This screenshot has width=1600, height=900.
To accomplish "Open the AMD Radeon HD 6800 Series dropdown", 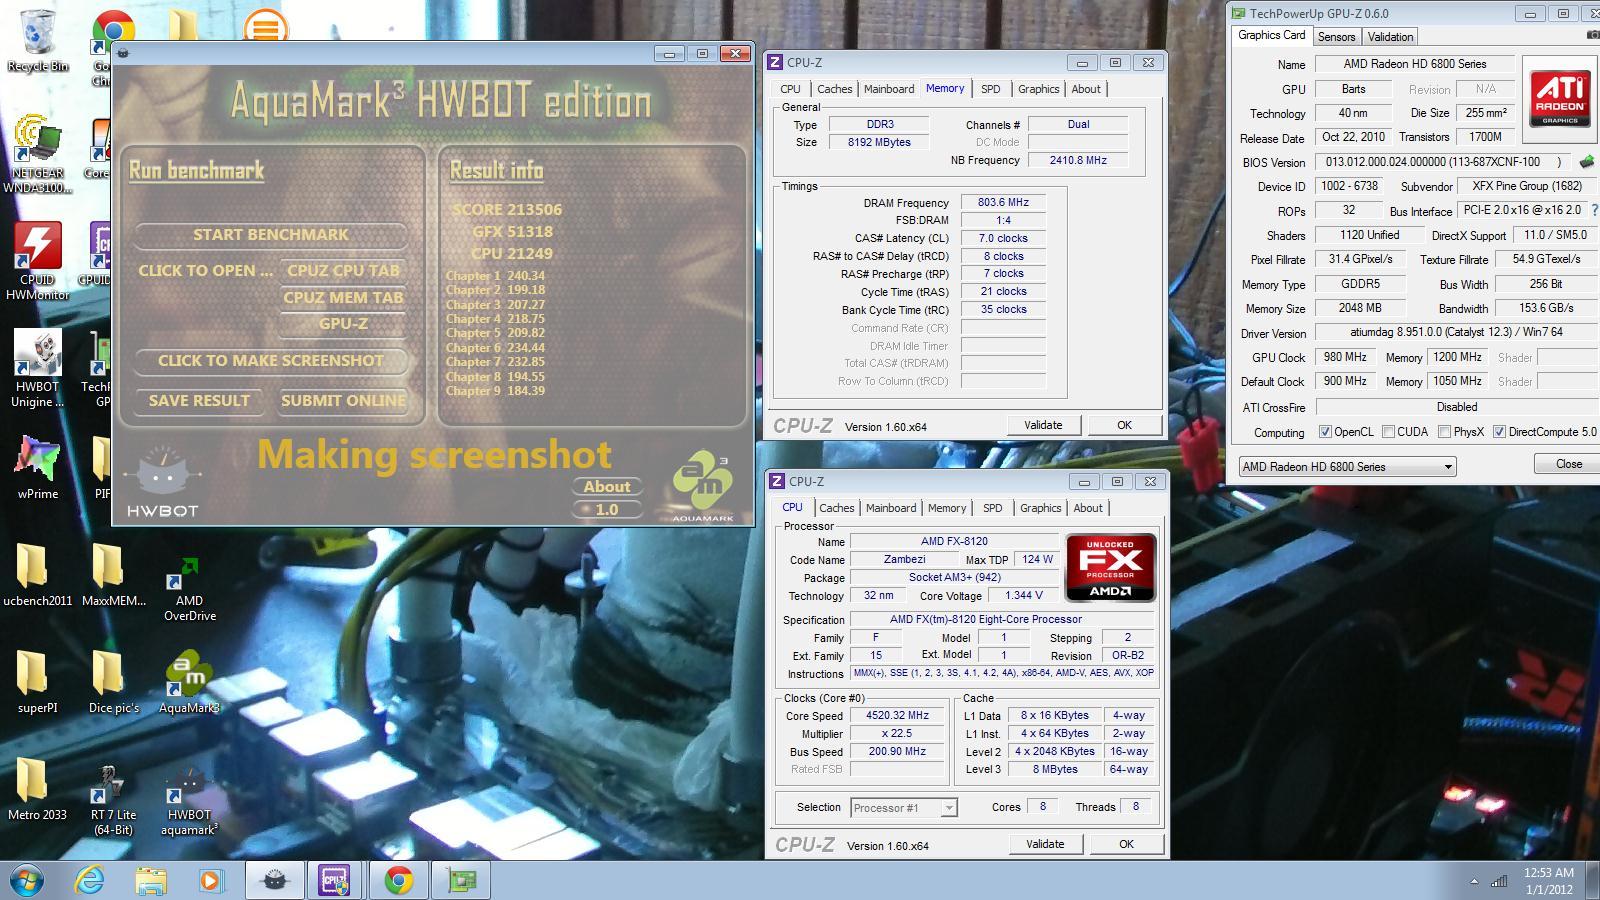I will click(1347, 467).
